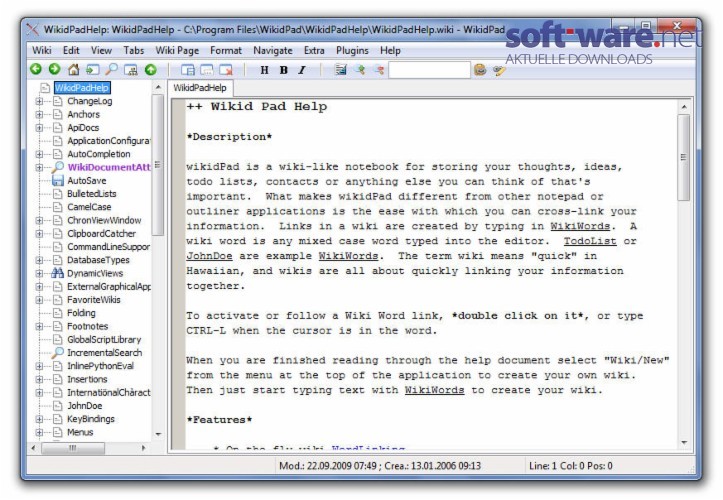Open the Navigate menu
Screen dimensions: 723x500
(273, 50)
